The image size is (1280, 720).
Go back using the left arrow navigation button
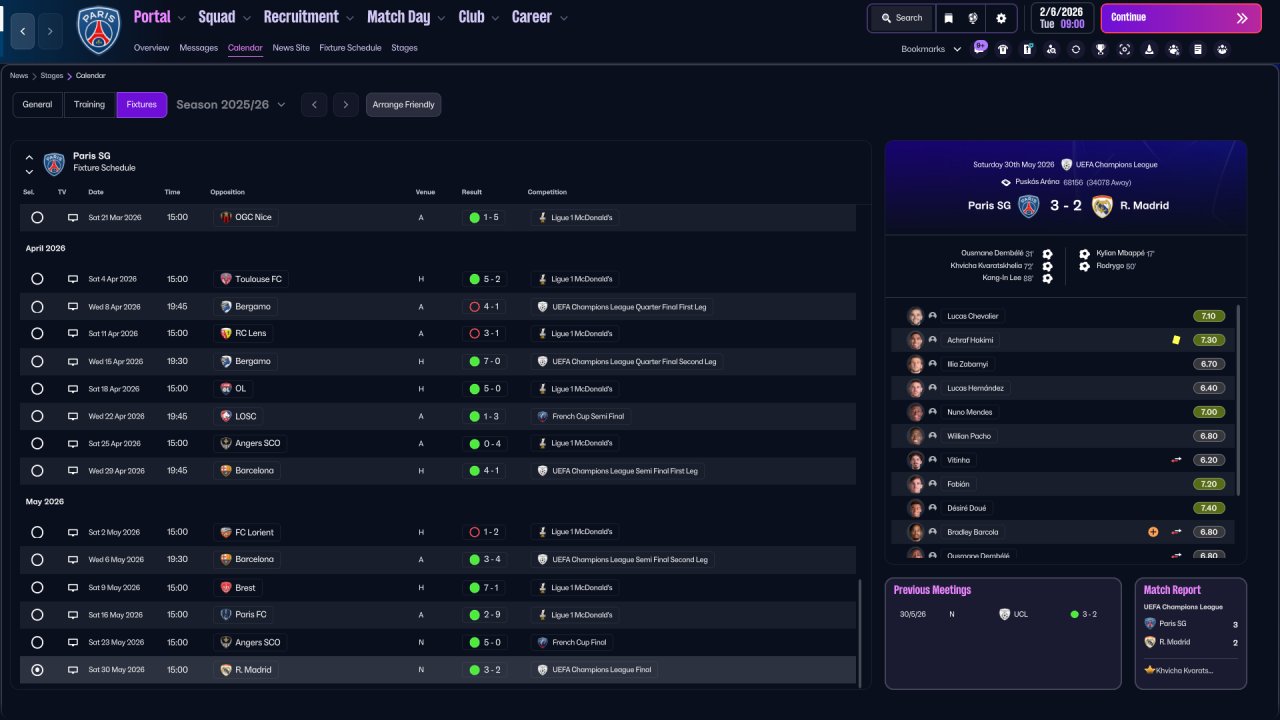point(23,31)
